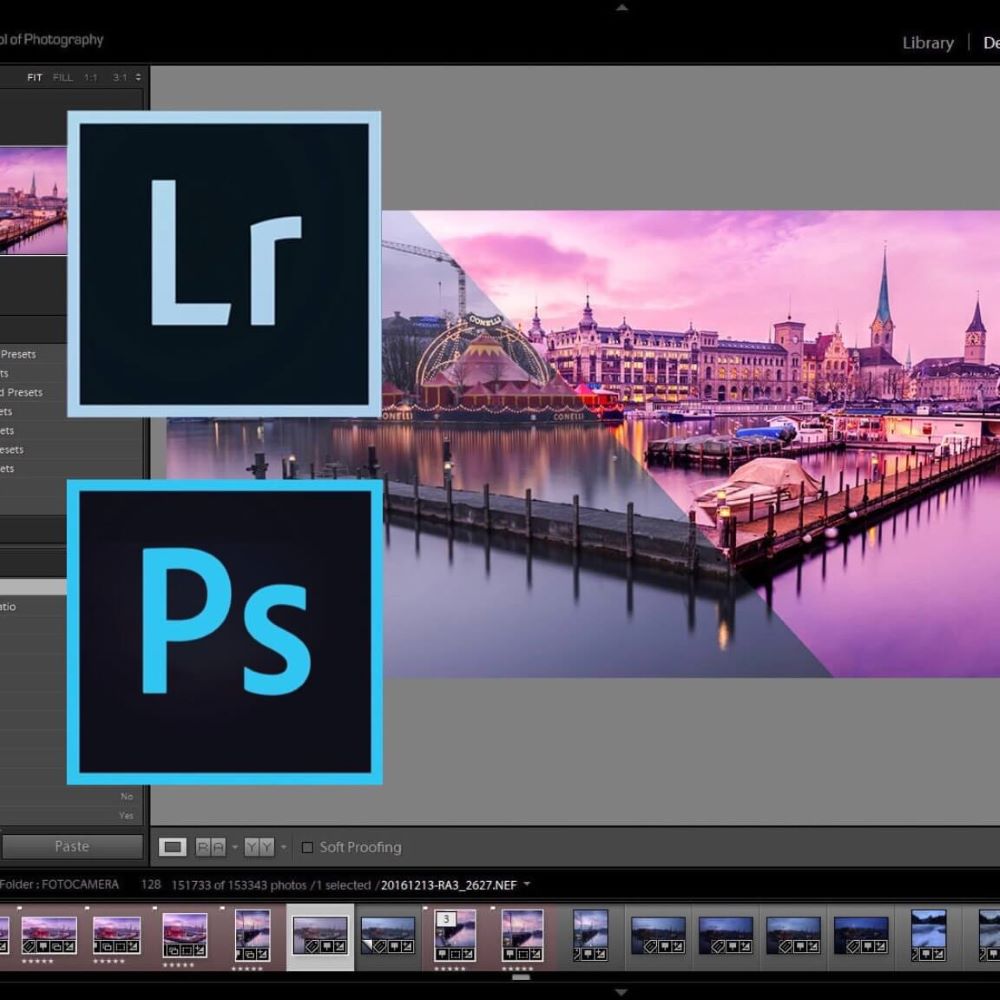The image size is (1000, 1000).
Task: Click the Paste button
Action: (72, 846)
